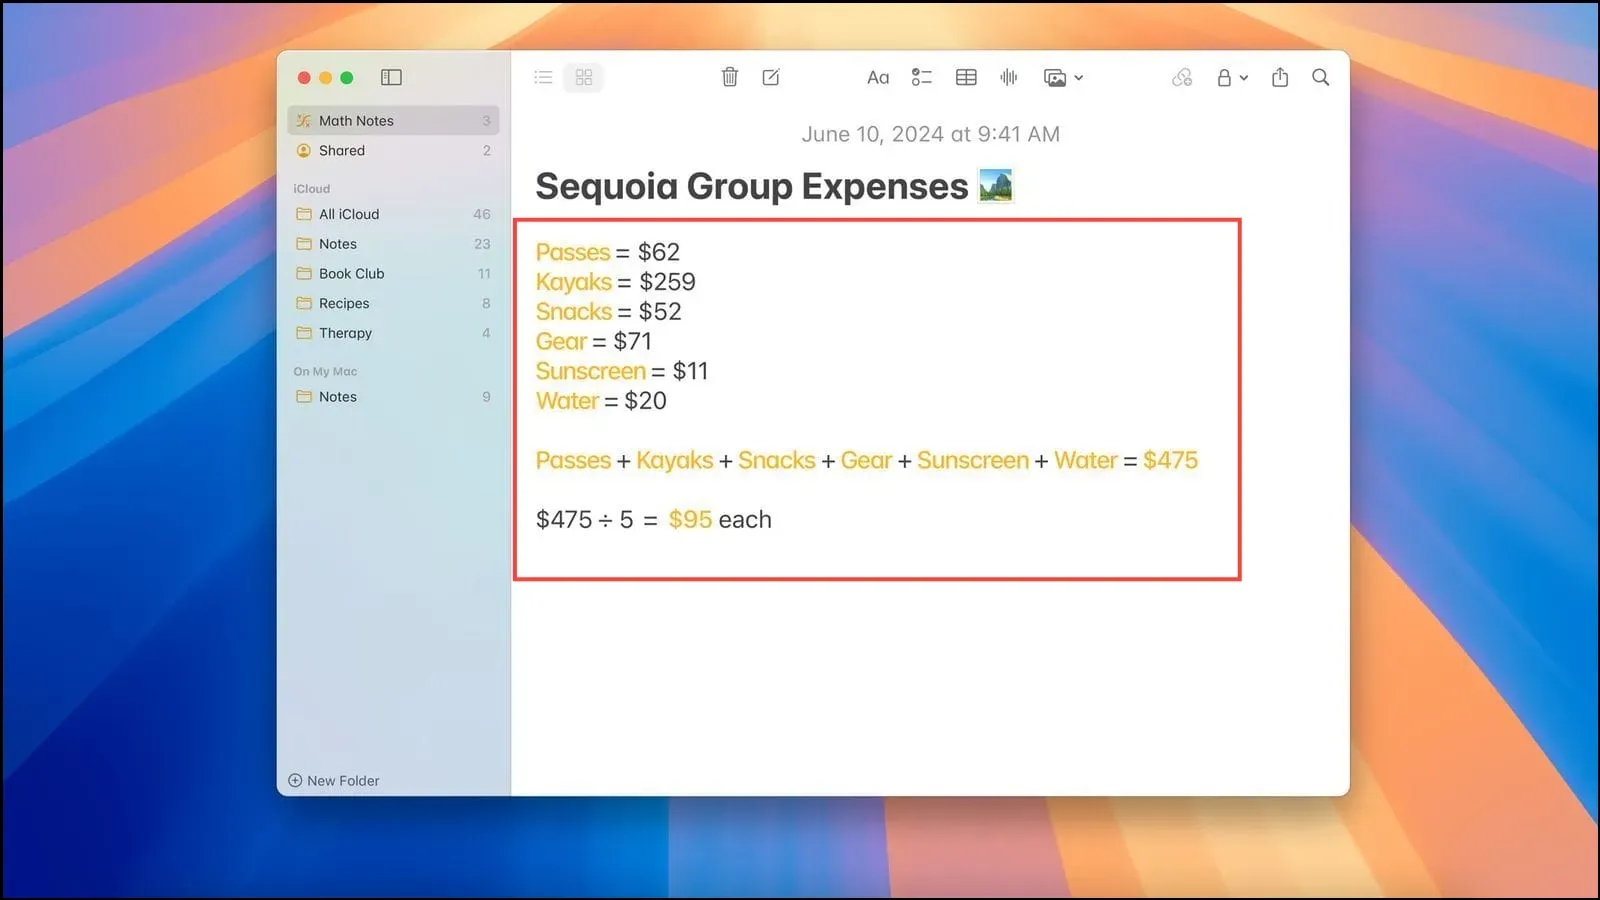
Task: Minimize the Notes window
Action: click(325, 77)
